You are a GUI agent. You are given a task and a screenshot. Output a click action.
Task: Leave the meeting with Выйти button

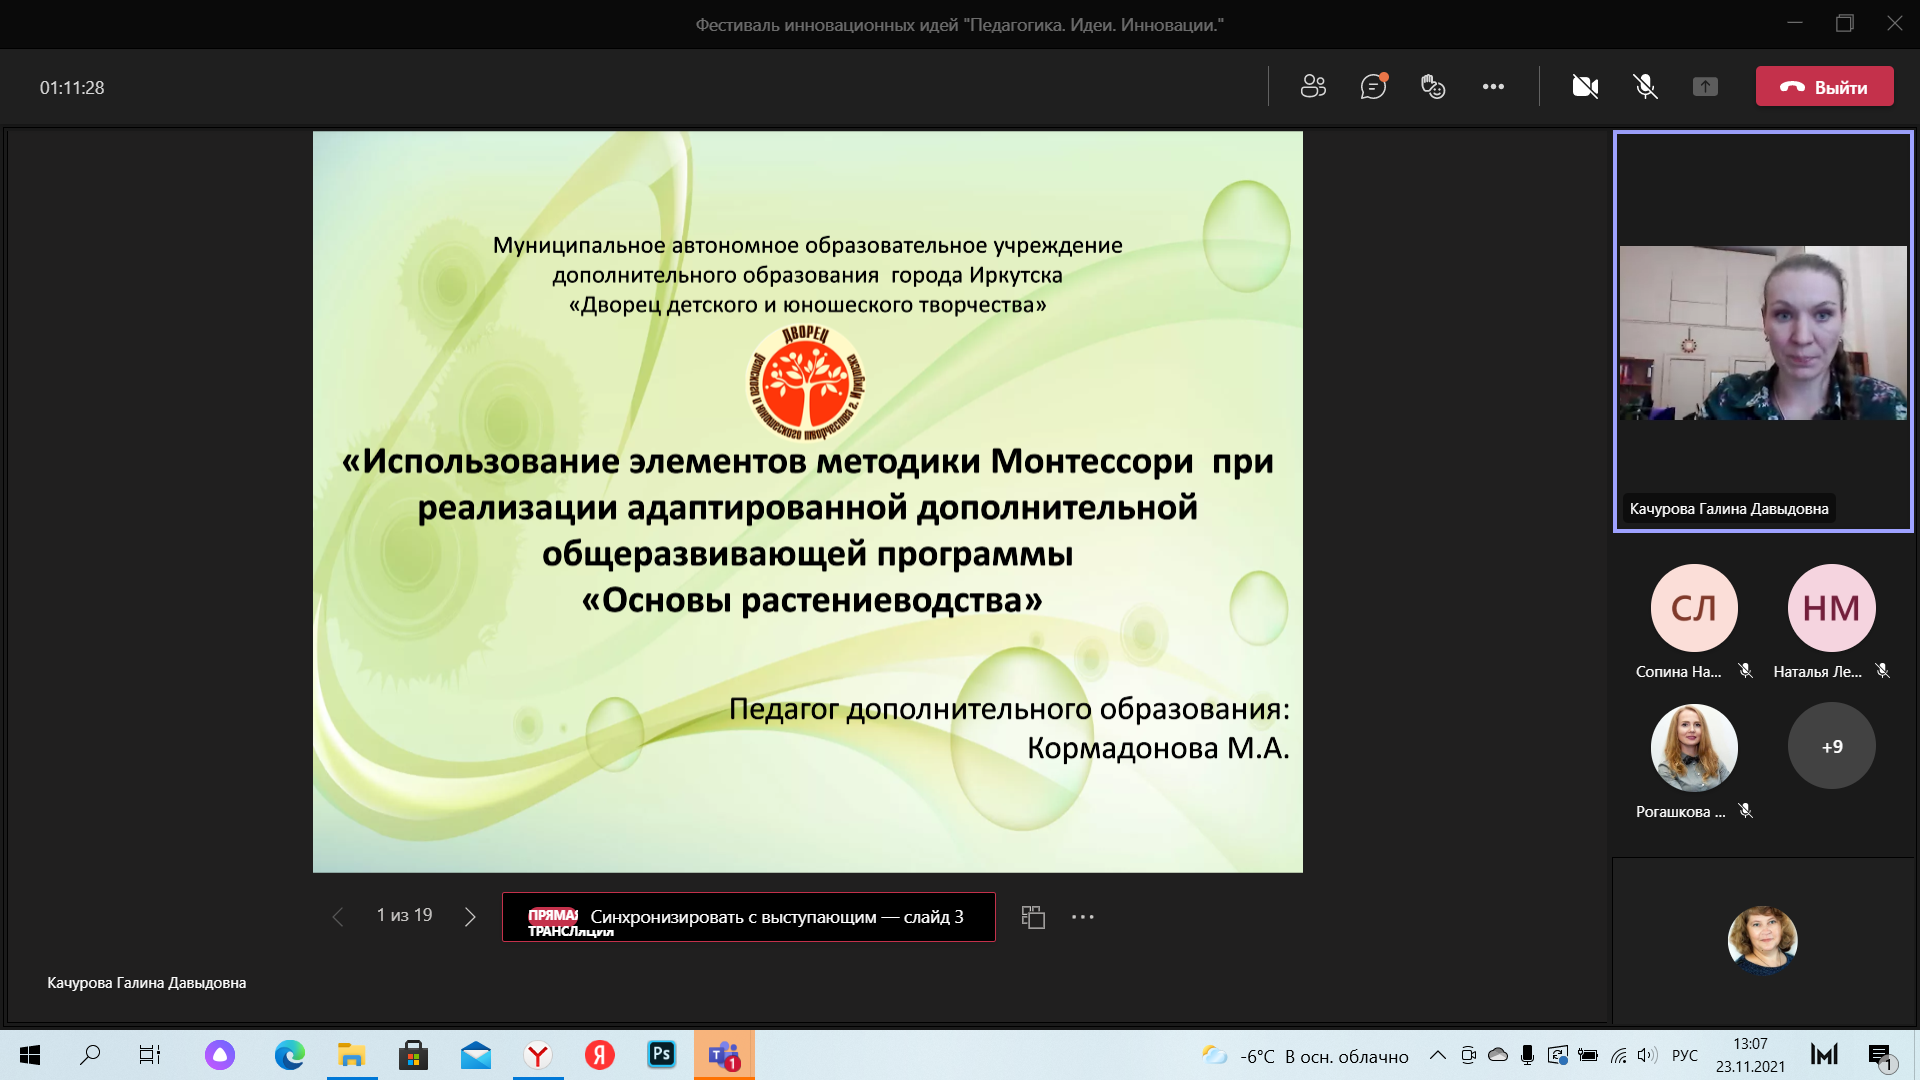tap(1824, 87)
